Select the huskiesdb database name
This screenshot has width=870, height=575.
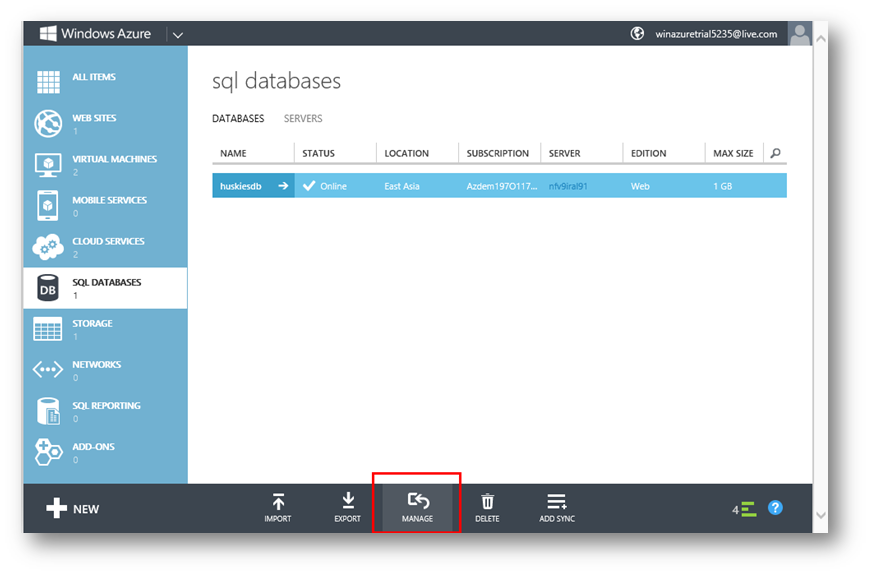pos(240,186)
